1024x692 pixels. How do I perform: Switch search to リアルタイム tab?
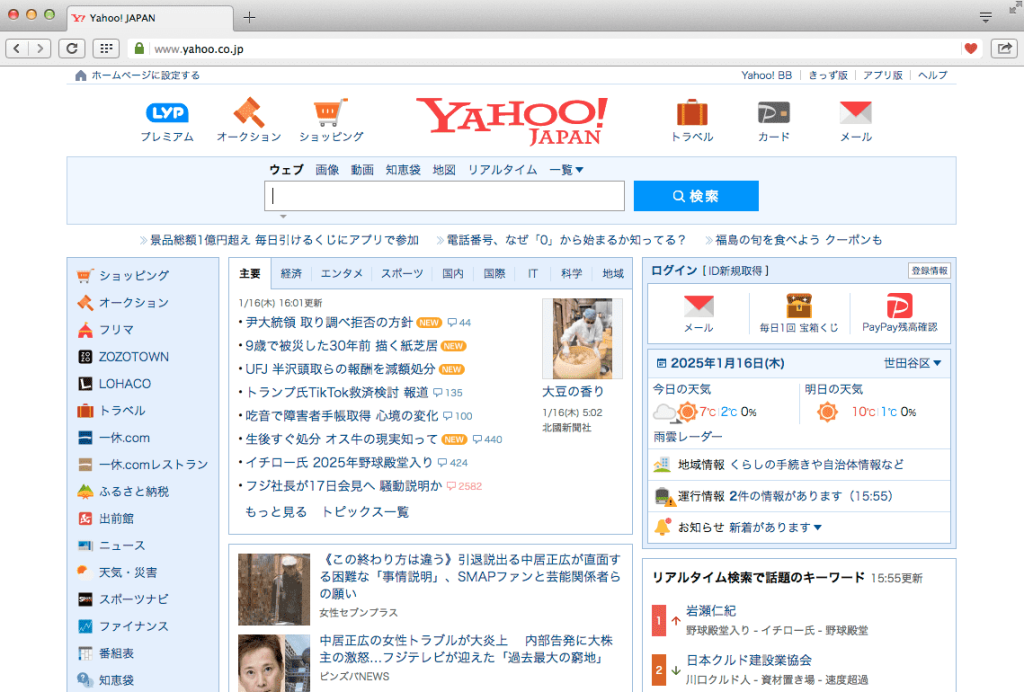(x=502, y=170)
